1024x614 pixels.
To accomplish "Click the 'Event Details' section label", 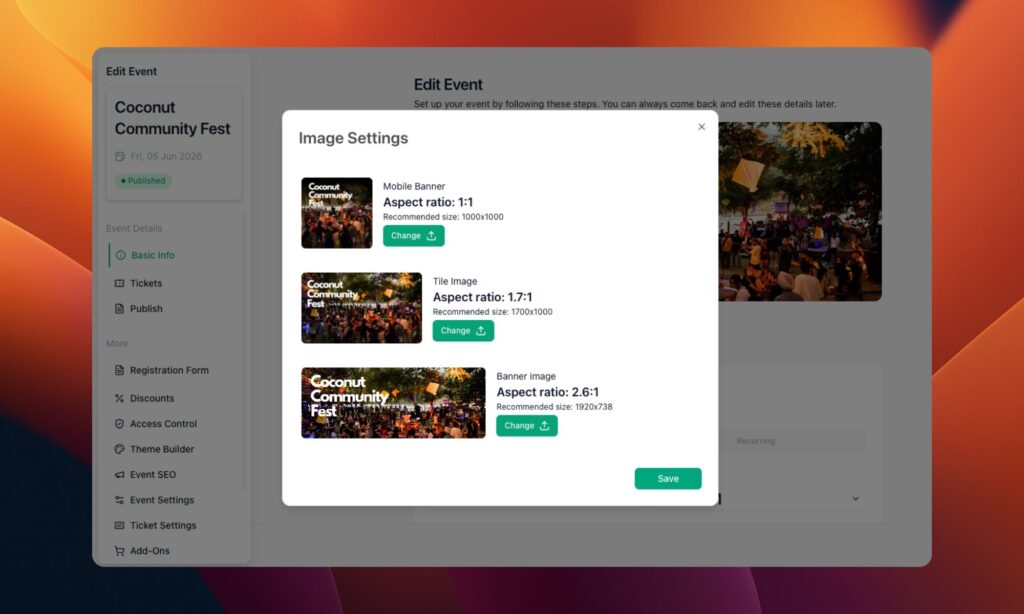I will click(x=134, y=229).
